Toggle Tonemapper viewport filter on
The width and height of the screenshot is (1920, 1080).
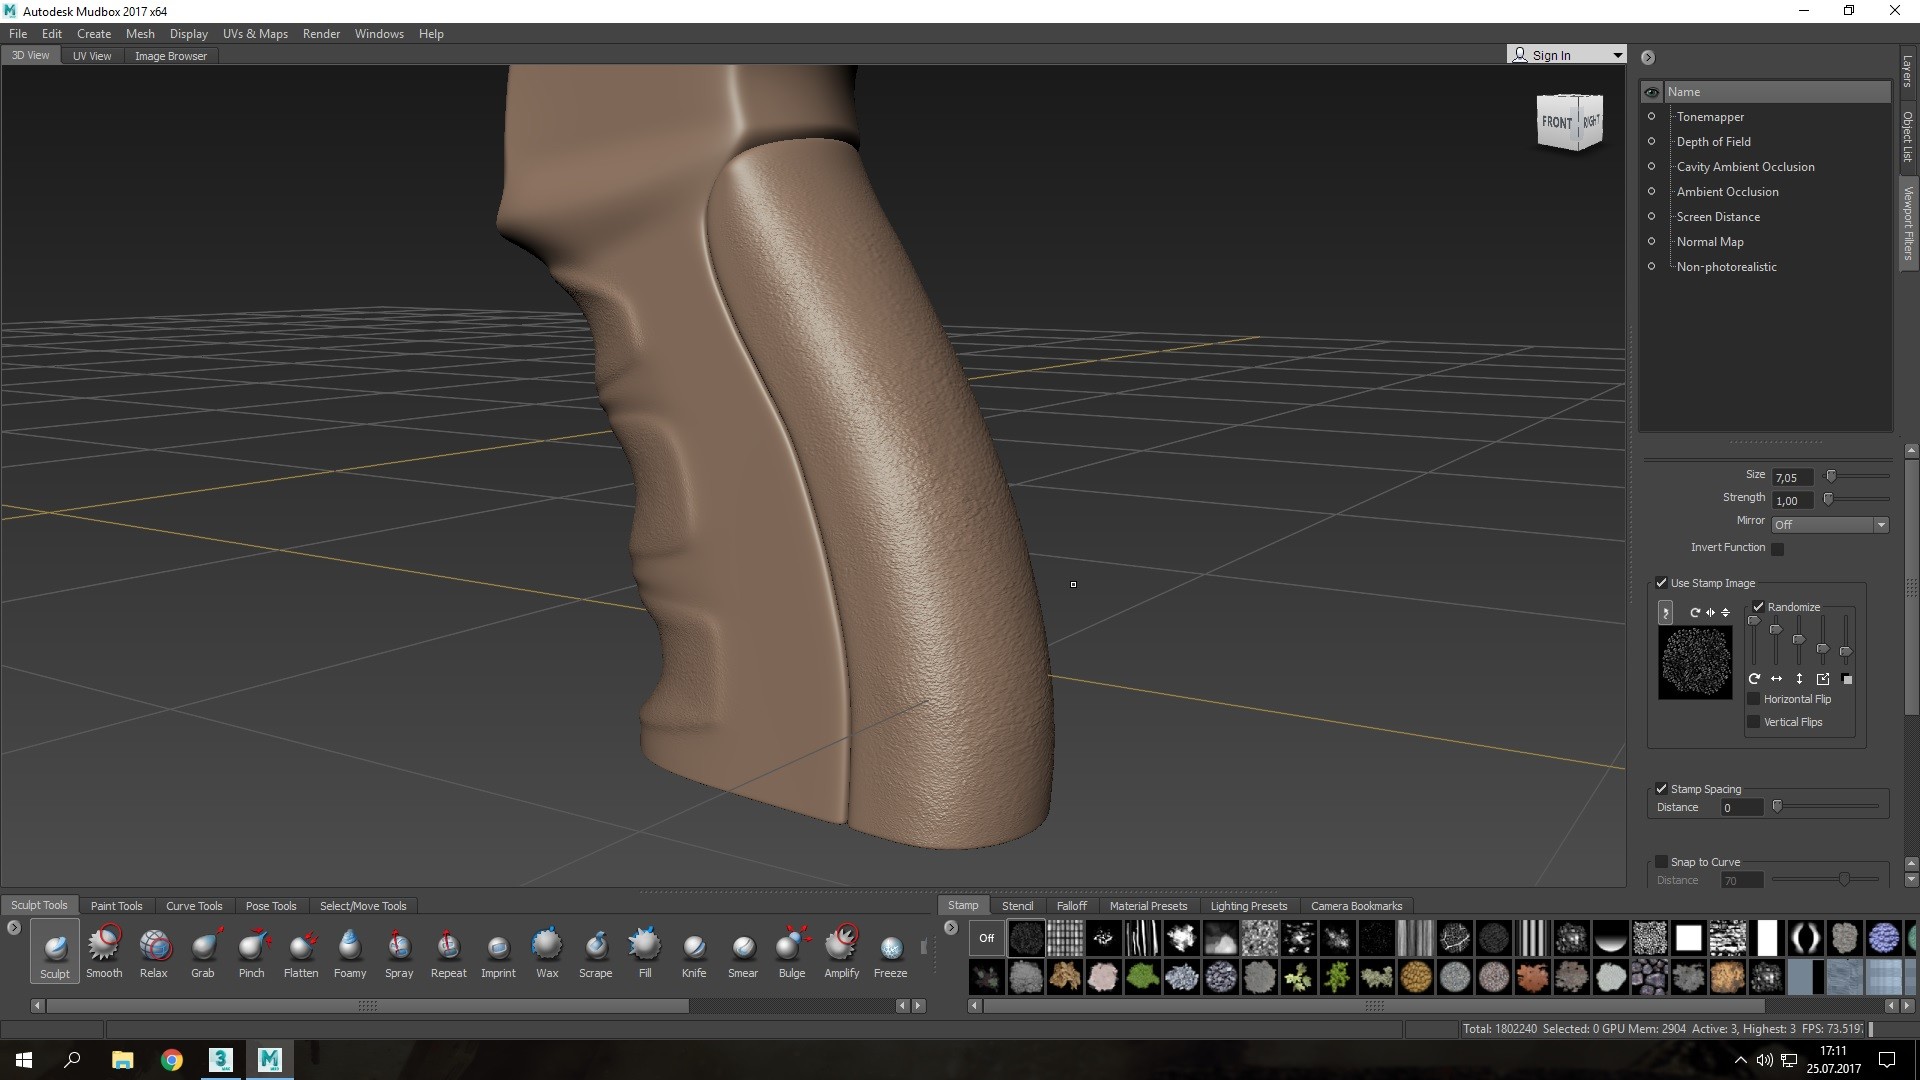coord(1651,117)
